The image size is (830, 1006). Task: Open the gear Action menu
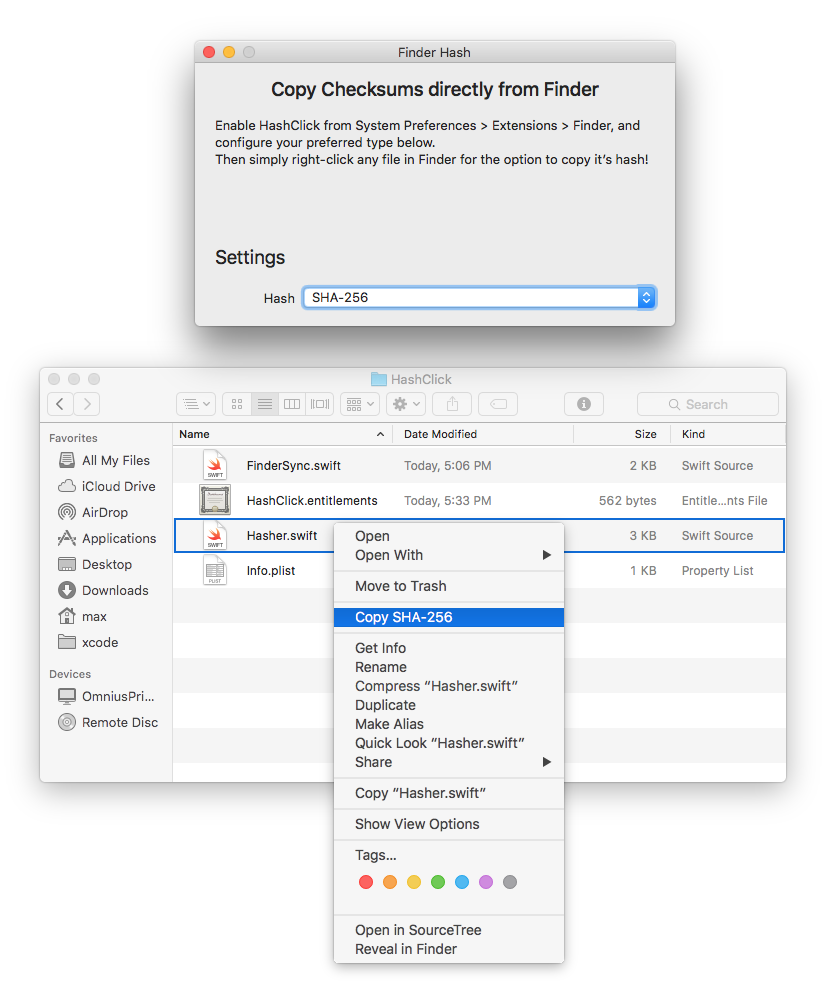406,404
